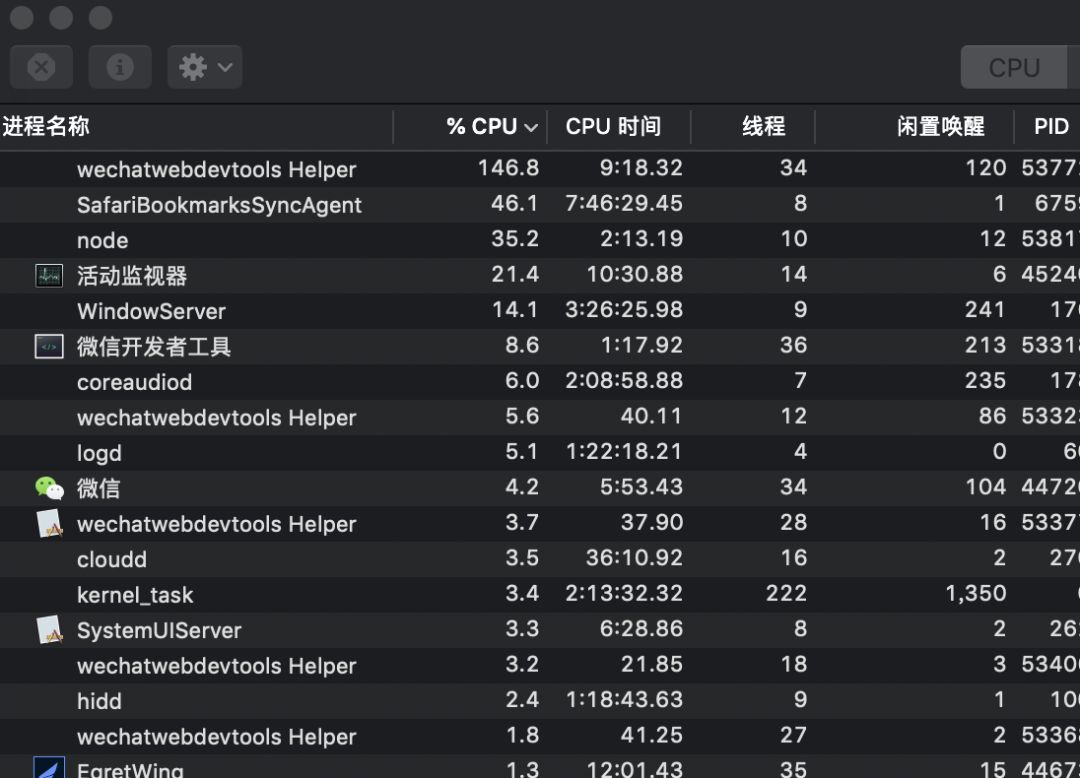Select the logd process name
The height and width of the screenshot is (778, 1080).
click(99, 453)
